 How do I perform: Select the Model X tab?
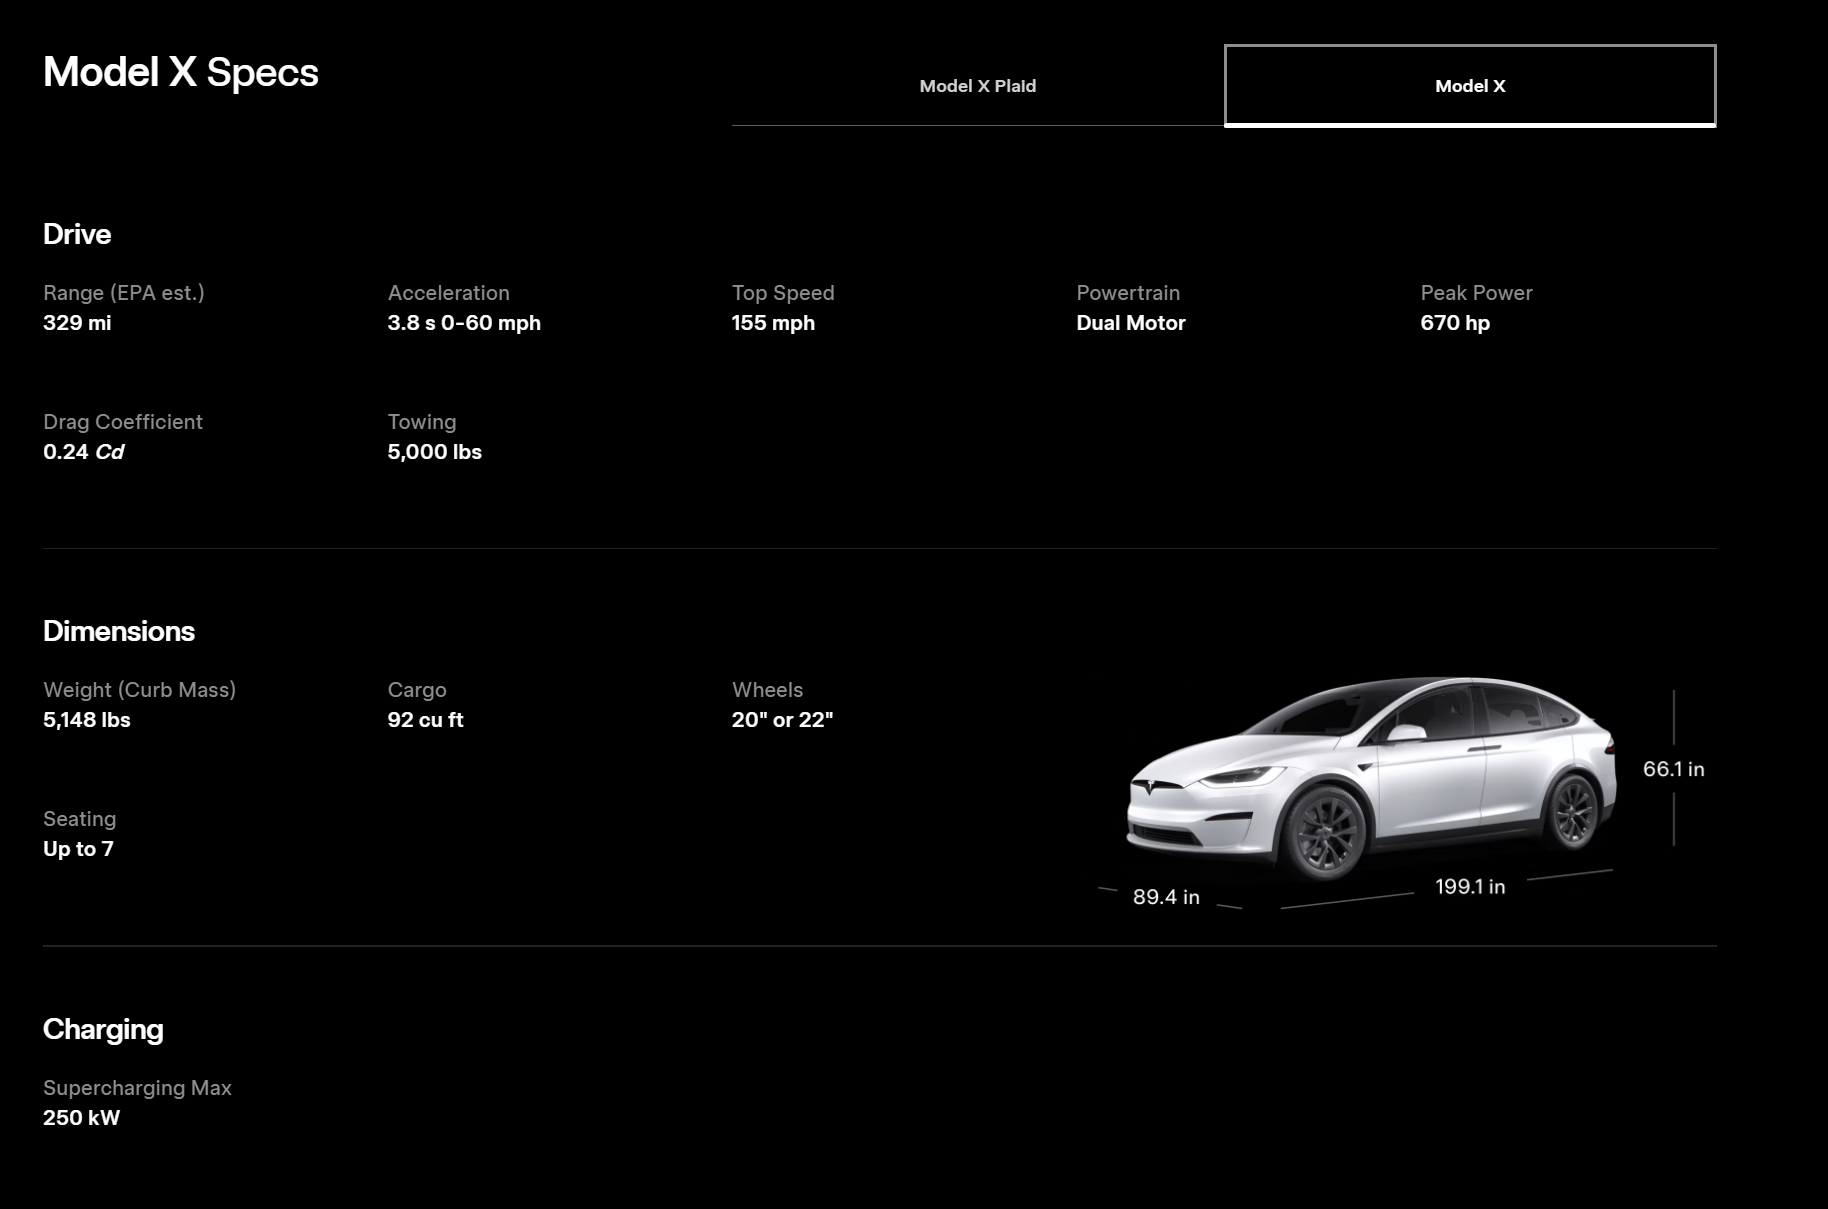pos(1470,86)
